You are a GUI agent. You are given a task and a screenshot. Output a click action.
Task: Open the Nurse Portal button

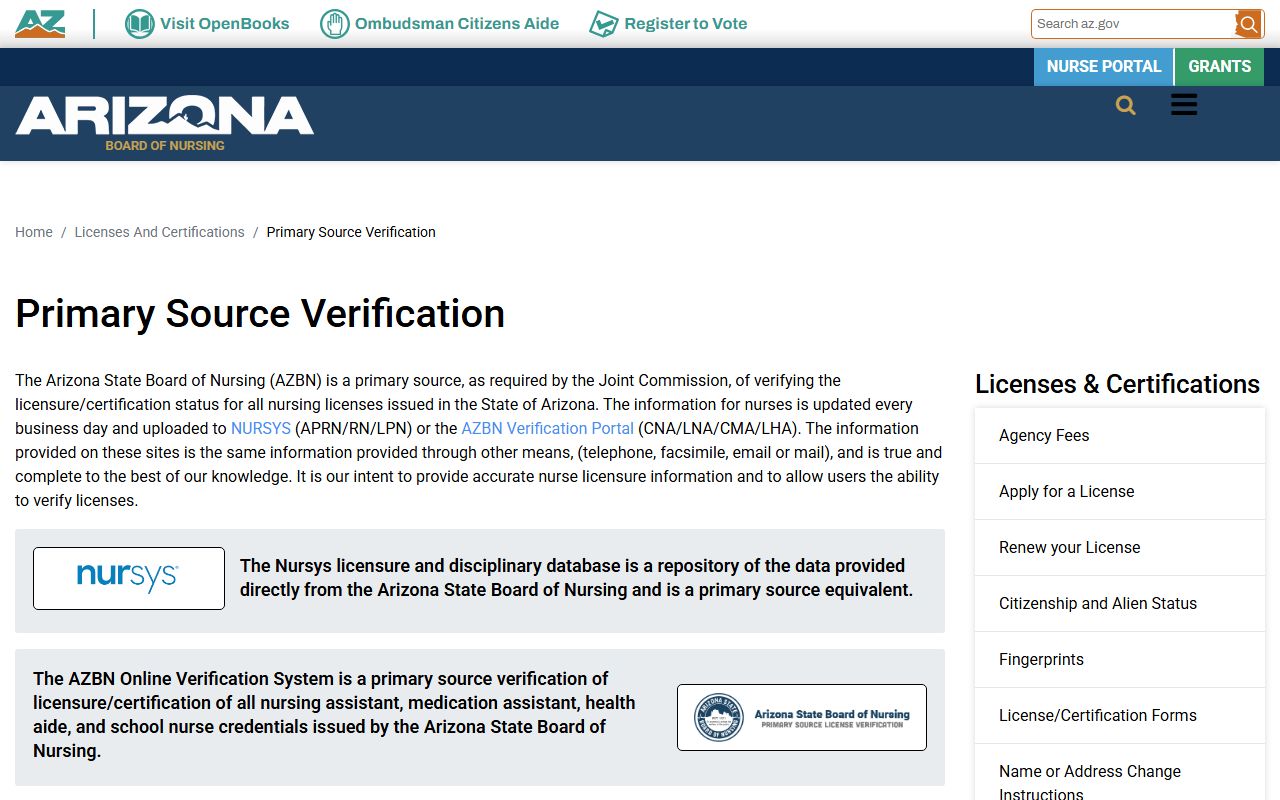(x=1104, y=66)
